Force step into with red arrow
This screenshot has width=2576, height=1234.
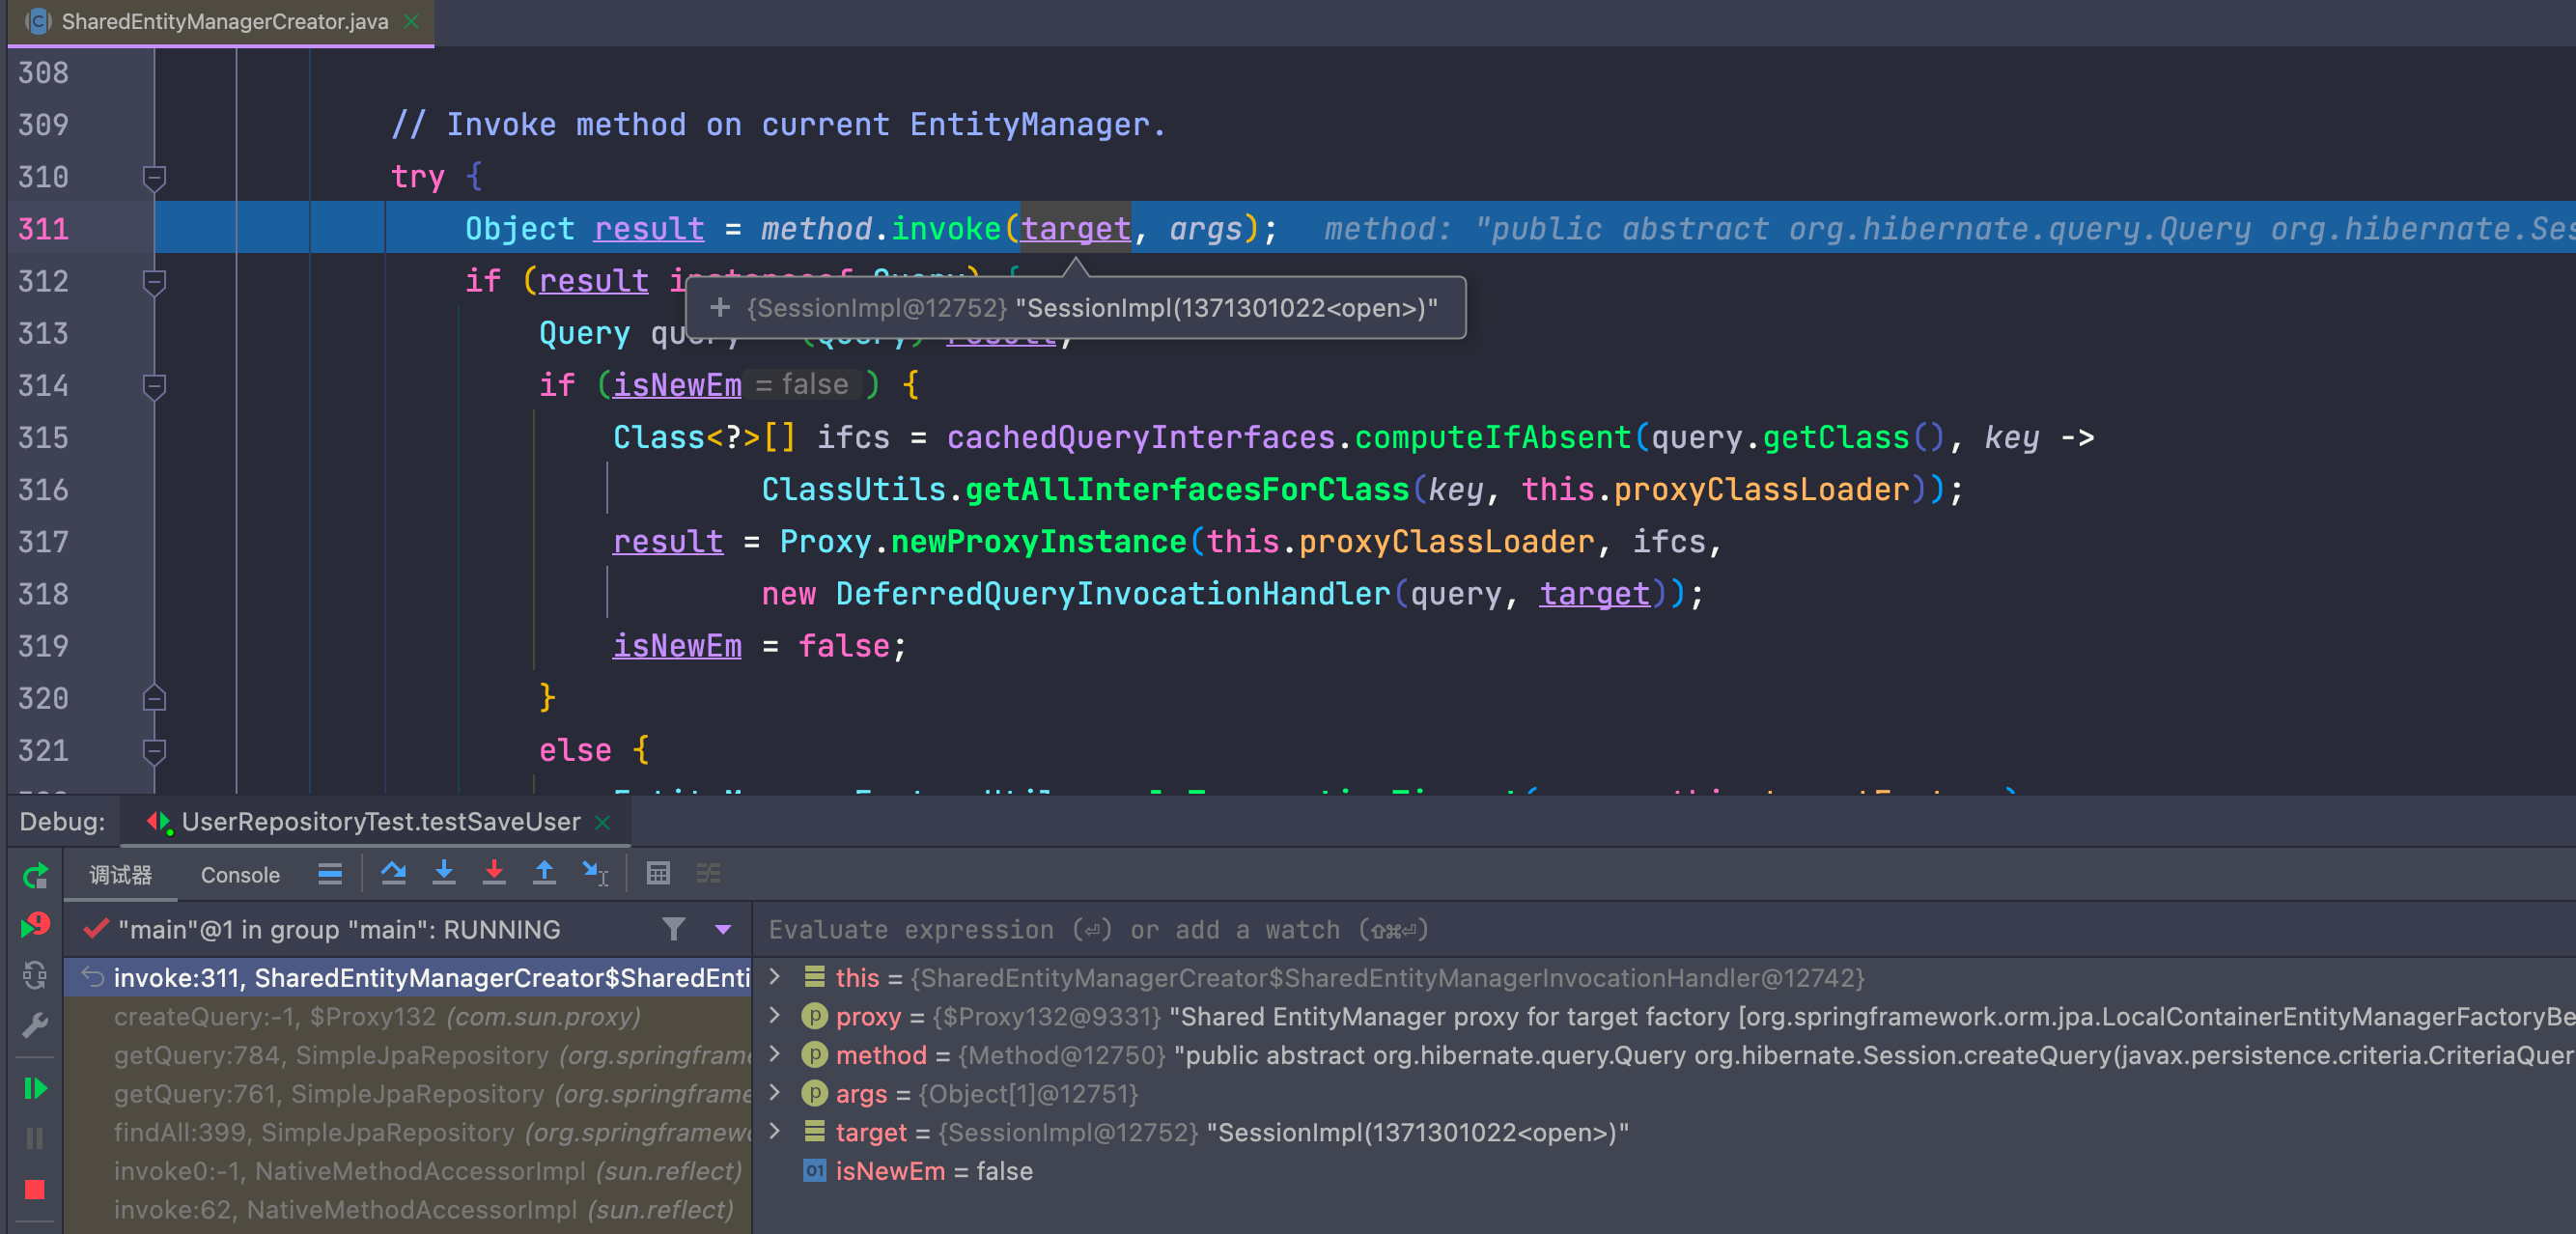(494, 874)
